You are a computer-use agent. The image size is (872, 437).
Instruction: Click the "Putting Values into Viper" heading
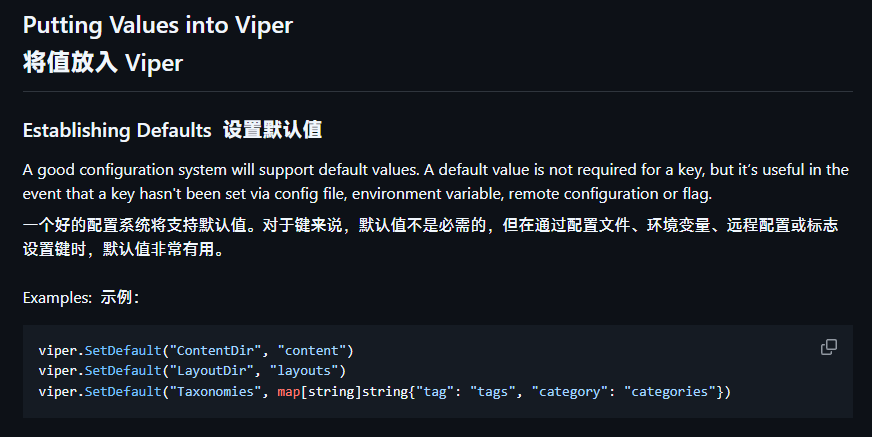pyautogui.click(x=157, y=25)
